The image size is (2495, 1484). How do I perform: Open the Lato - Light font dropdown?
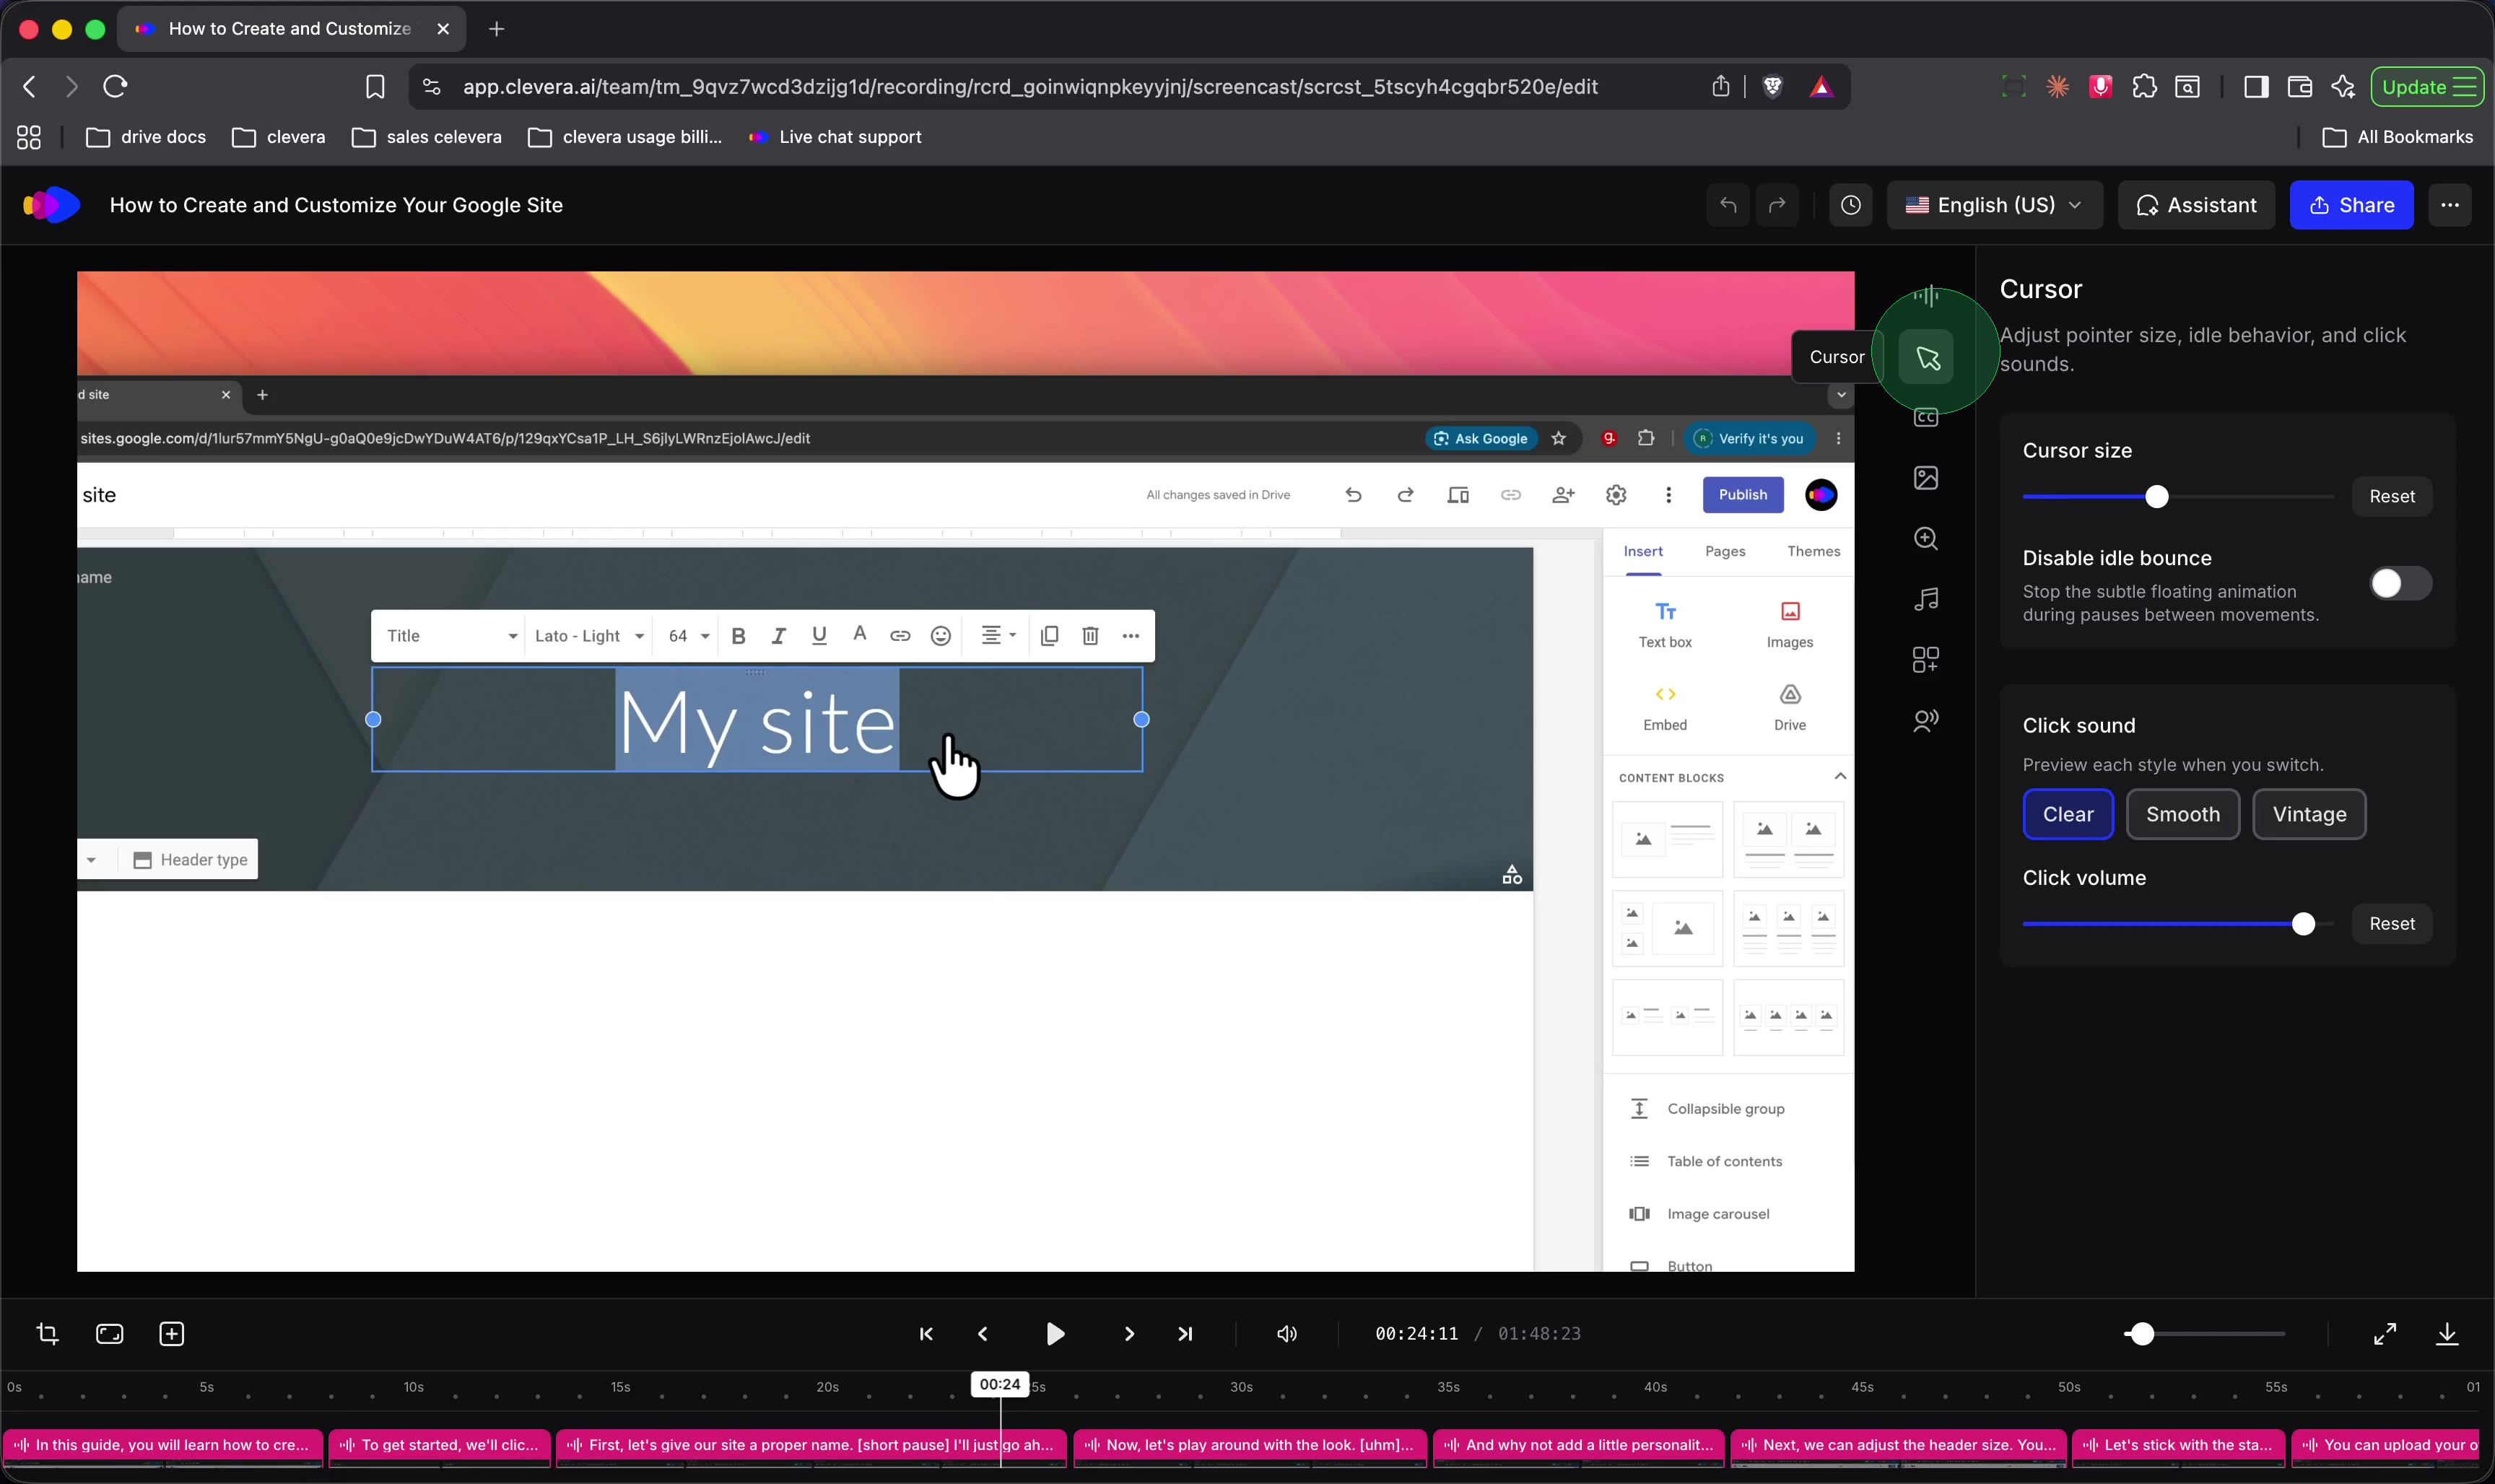pos(589,636)
